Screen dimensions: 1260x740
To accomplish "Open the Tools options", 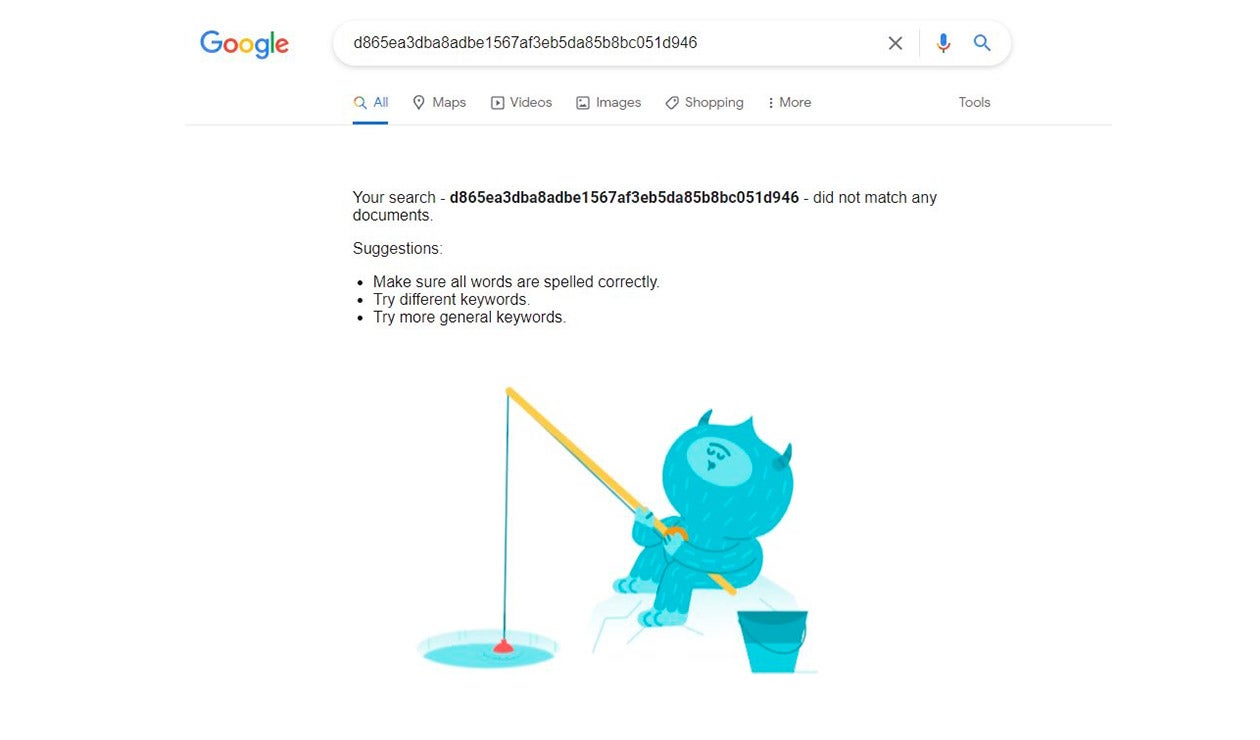I will coord(974,102).
